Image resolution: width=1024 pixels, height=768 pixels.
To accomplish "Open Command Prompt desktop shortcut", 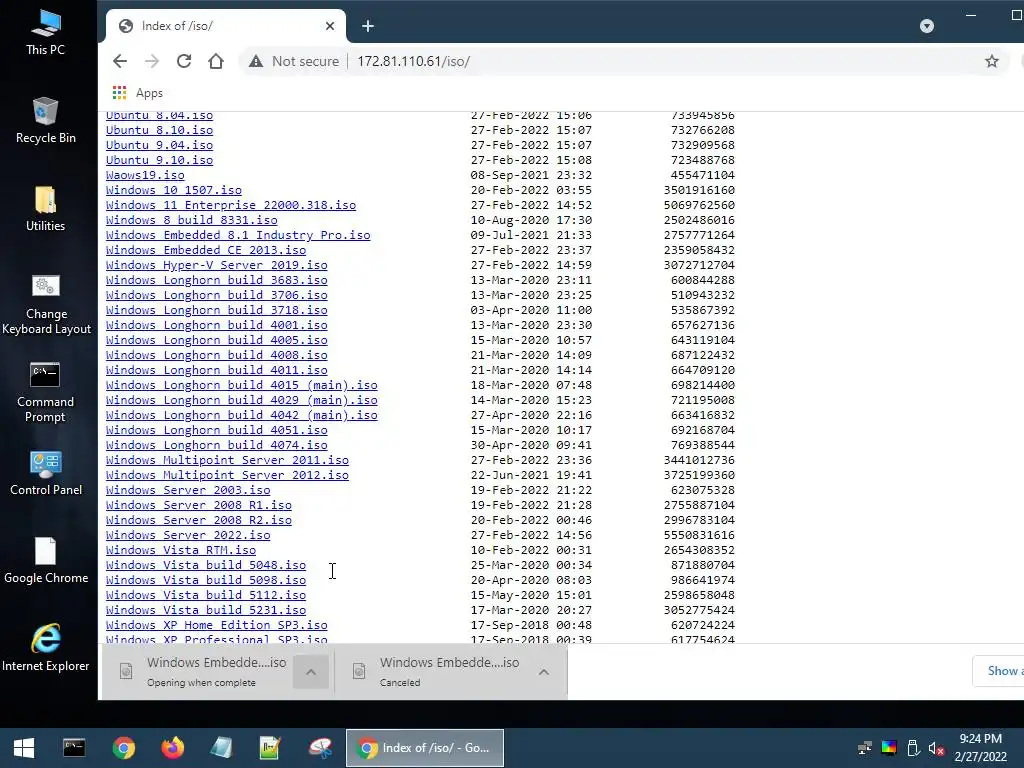I will 46,392.
